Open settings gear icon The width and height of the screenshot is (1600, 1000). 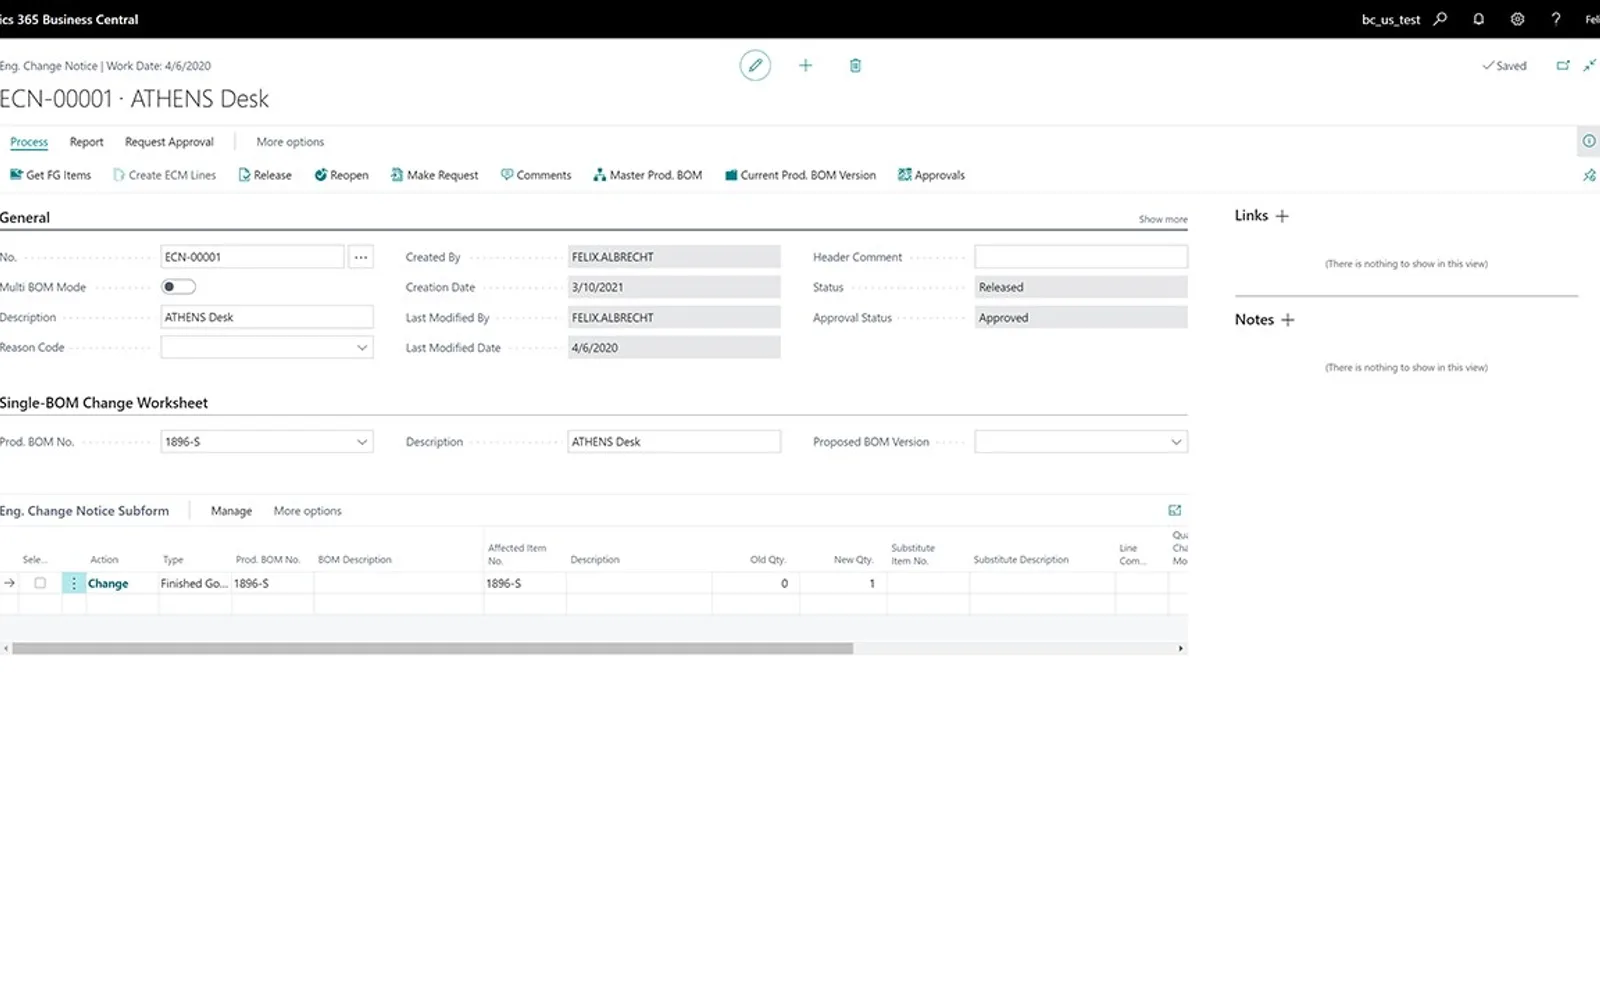1517,19
